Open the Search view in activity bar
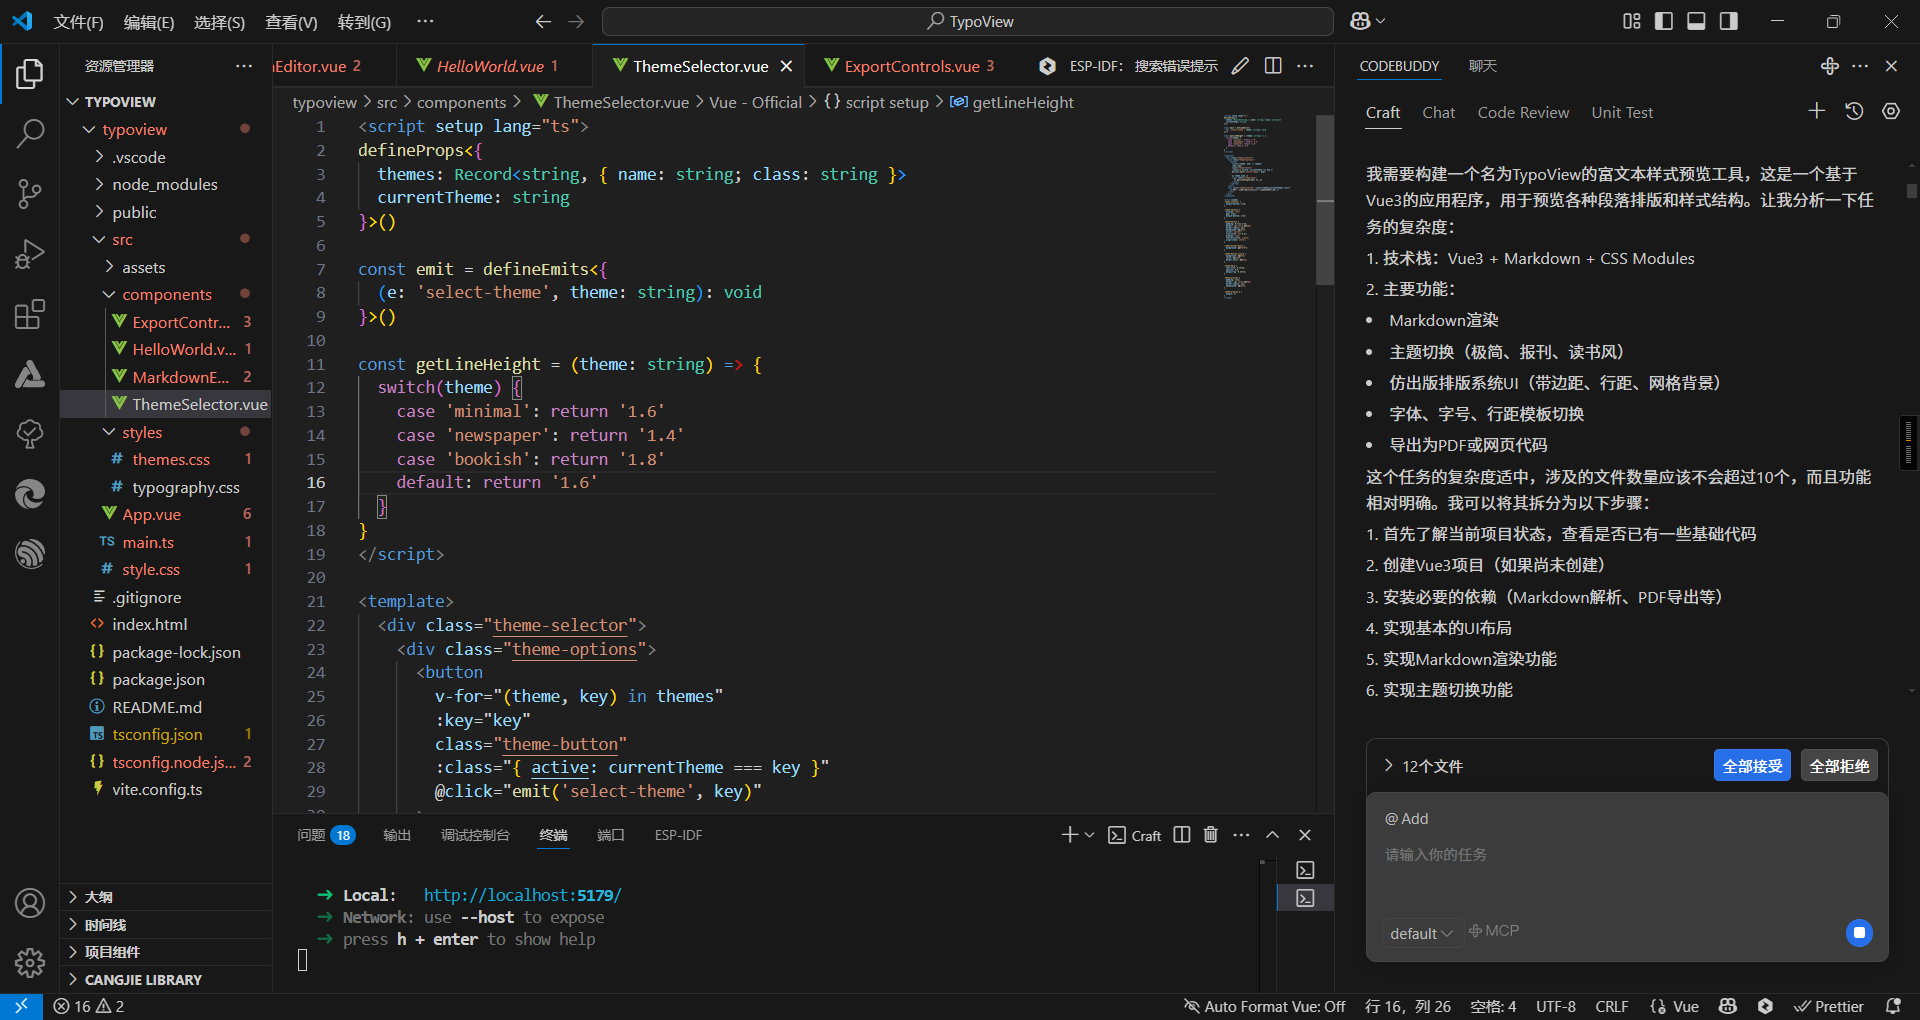Image resolution: width=1920 pixels, height=1020 pixels. tap(30, 134)
